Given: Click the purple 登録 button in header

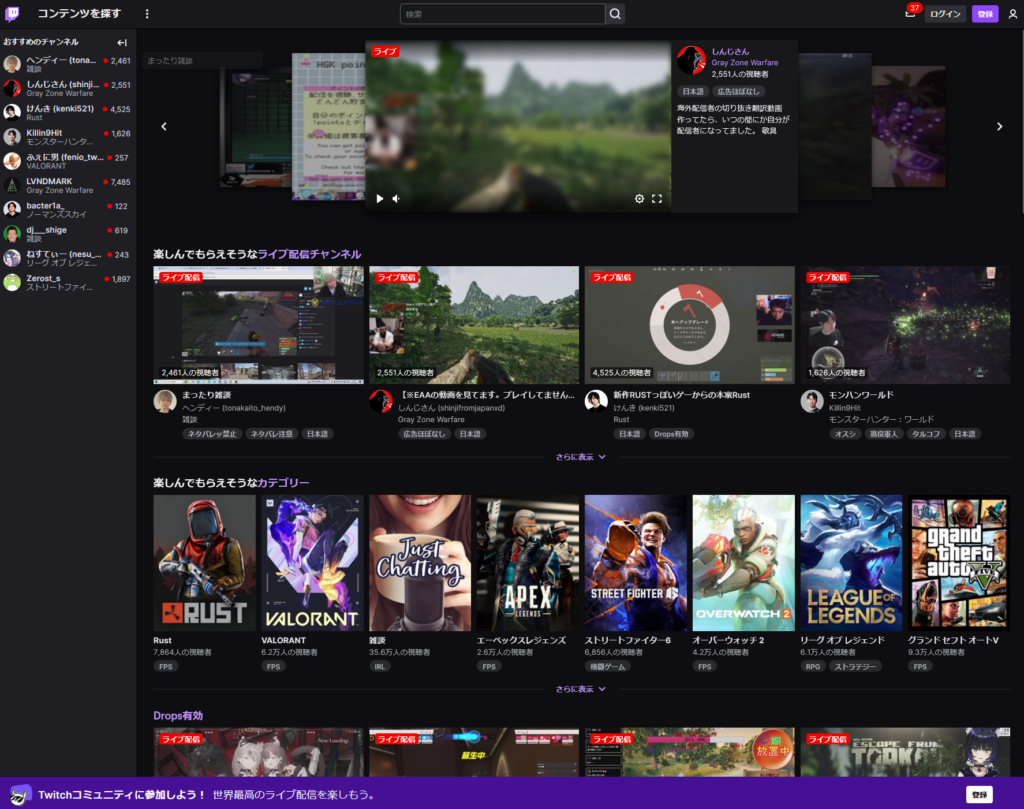Looking at the screenshot, I should 985,14.
